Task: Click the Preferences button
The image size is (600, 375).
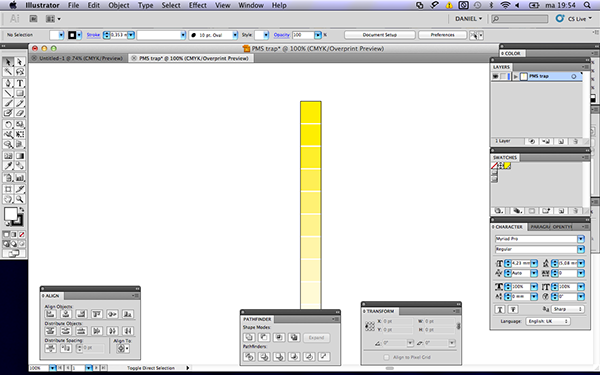Action: 442,35
